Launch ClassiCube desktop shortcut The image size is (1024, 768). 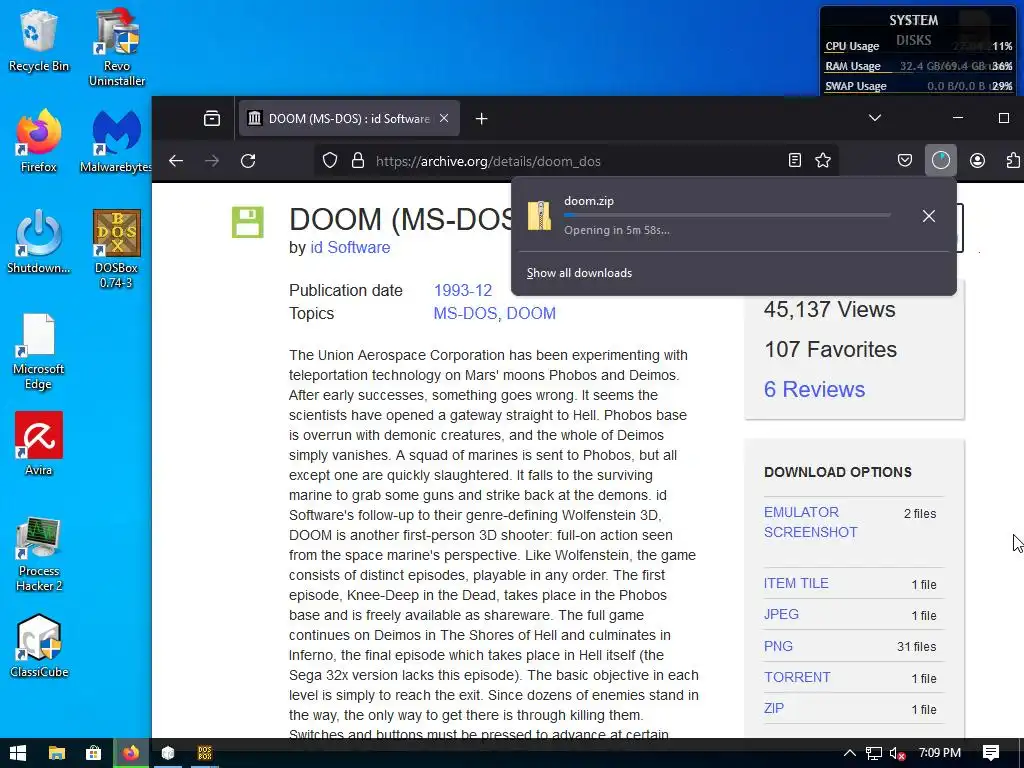pos(39,647)
